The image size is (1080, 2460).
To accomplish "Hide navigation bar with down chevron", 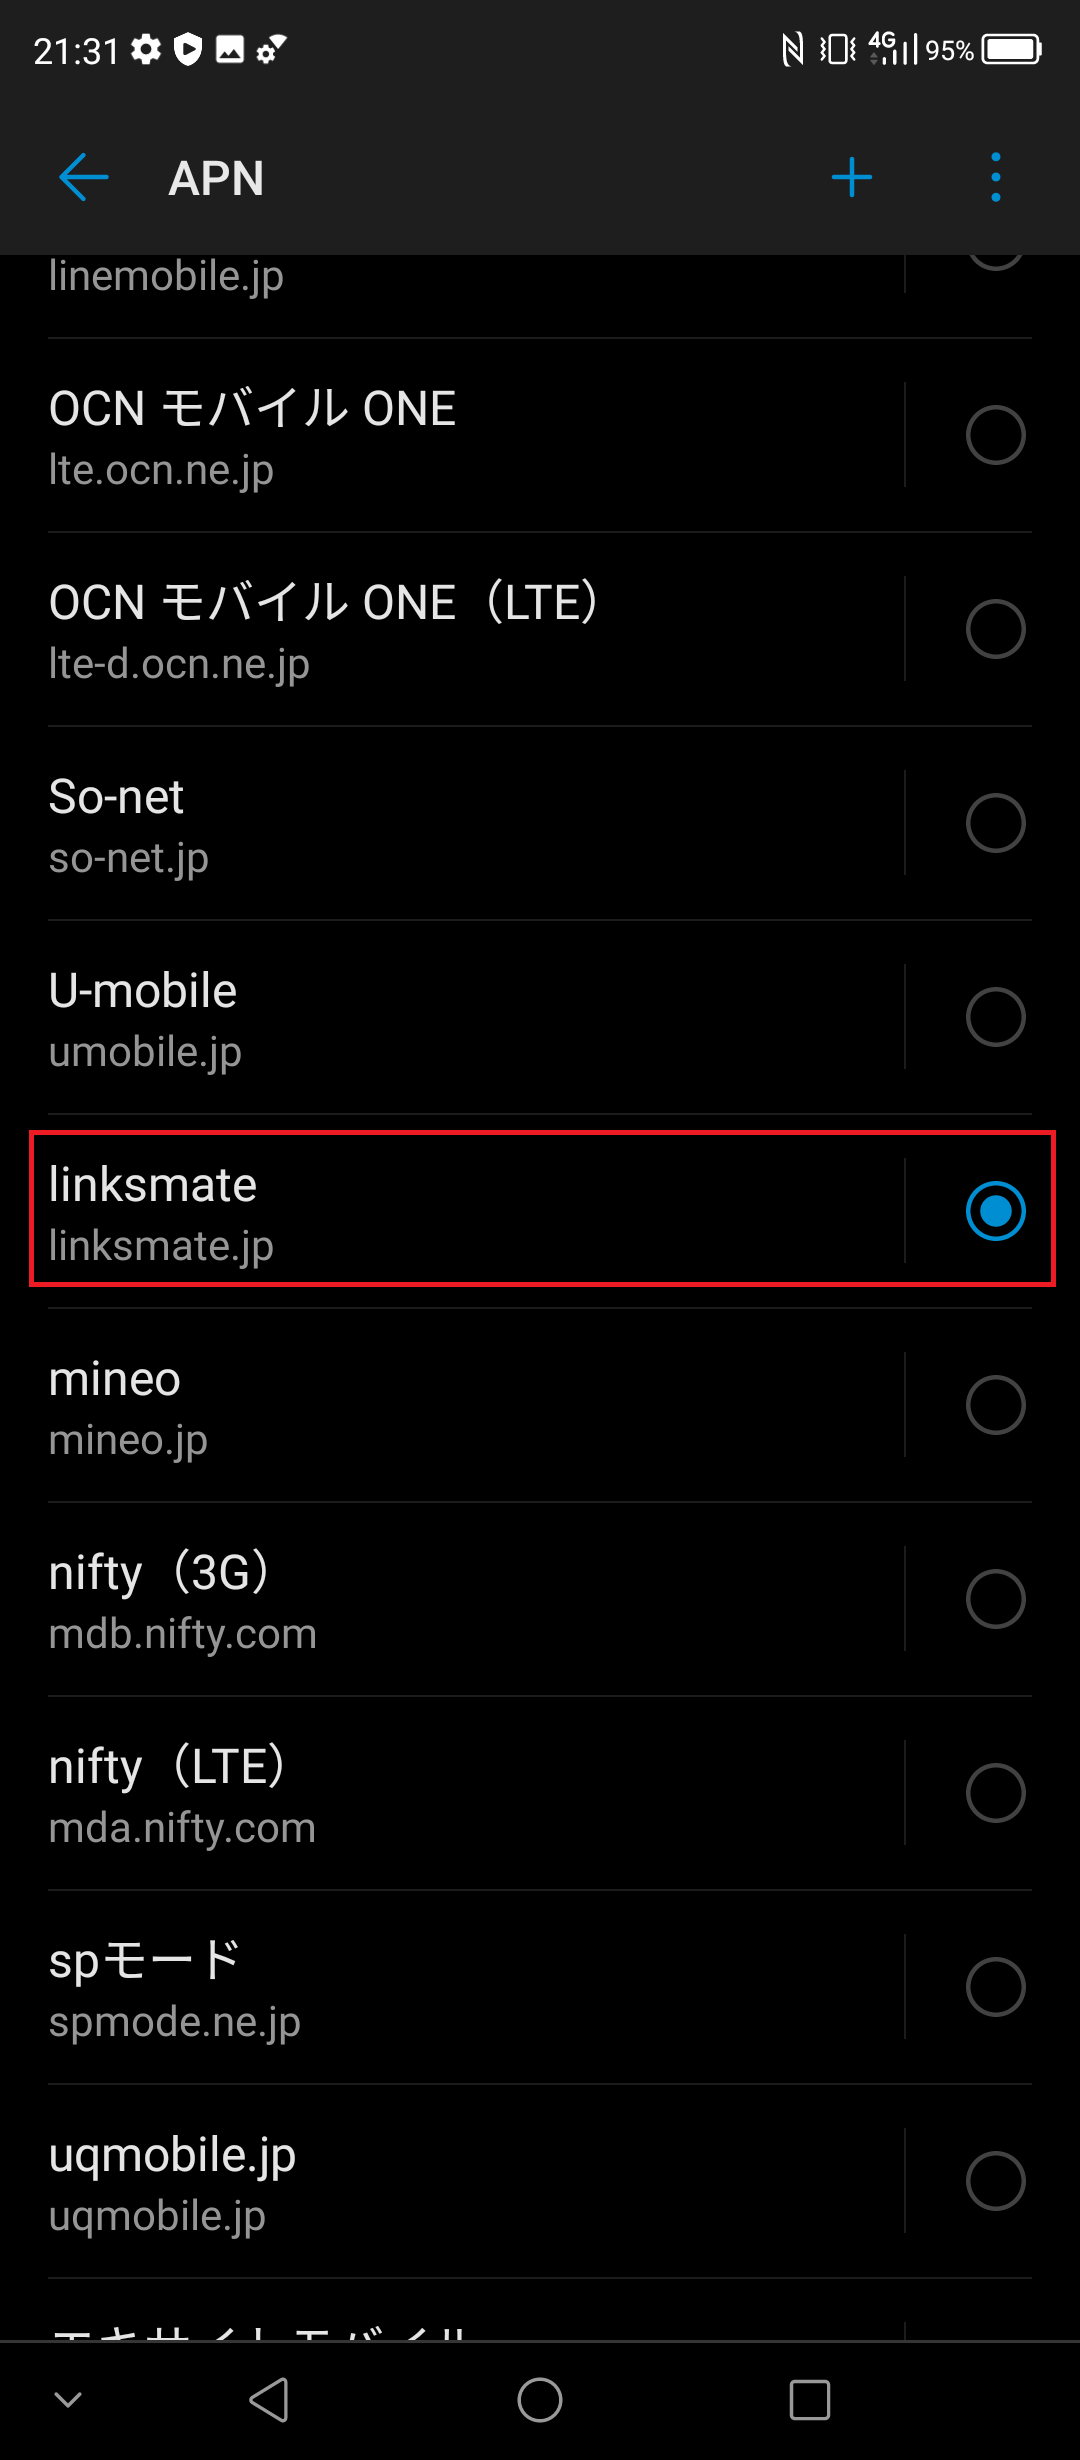I will [68, 2399].
